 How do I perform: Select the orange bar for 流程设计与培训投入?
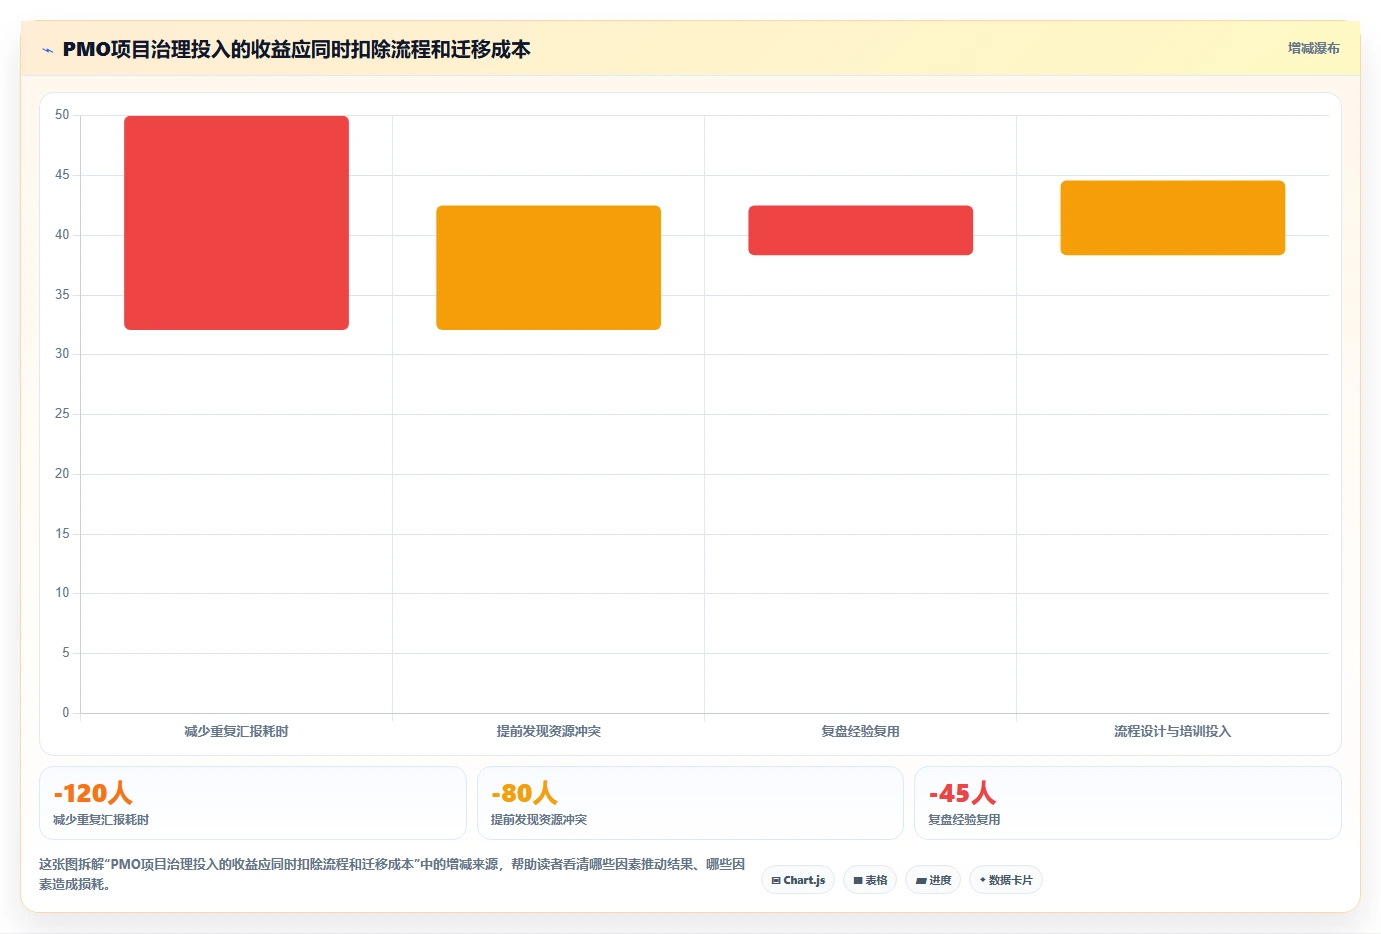click(1172, 218)
